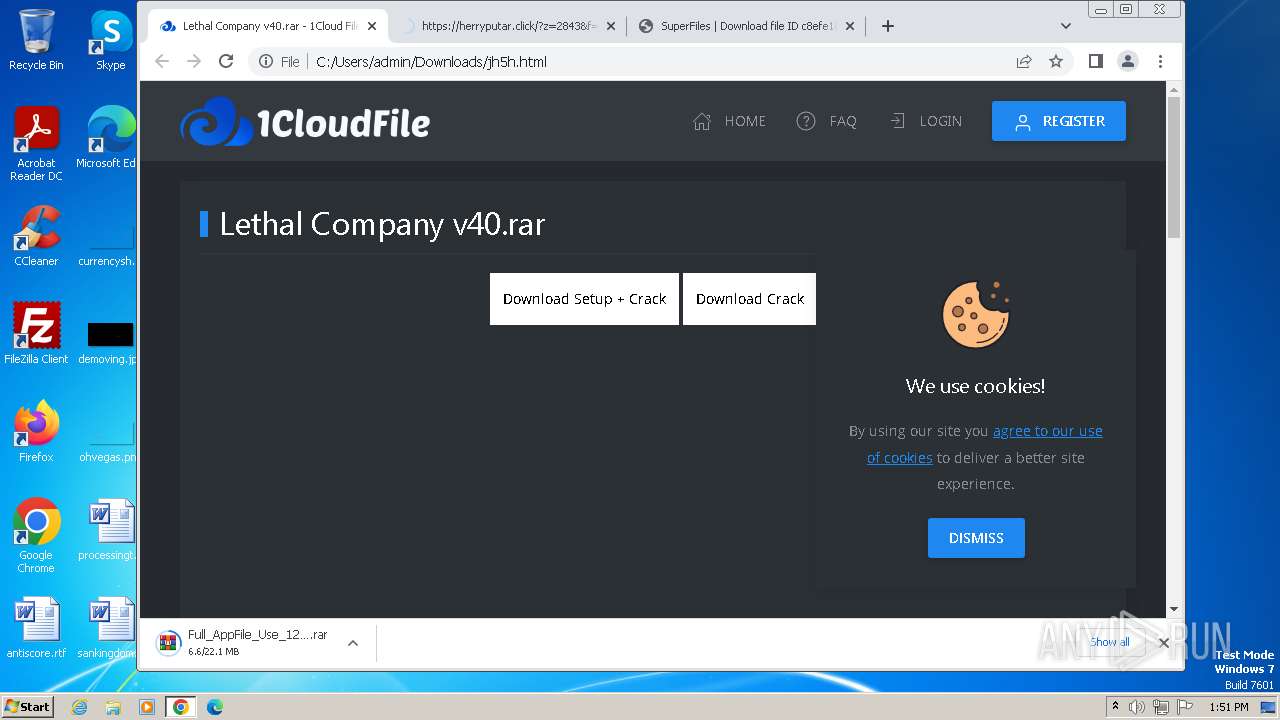The image size is (1280, 720).
Task: Share this page icon in address bar
Action: coord(1024,61)
